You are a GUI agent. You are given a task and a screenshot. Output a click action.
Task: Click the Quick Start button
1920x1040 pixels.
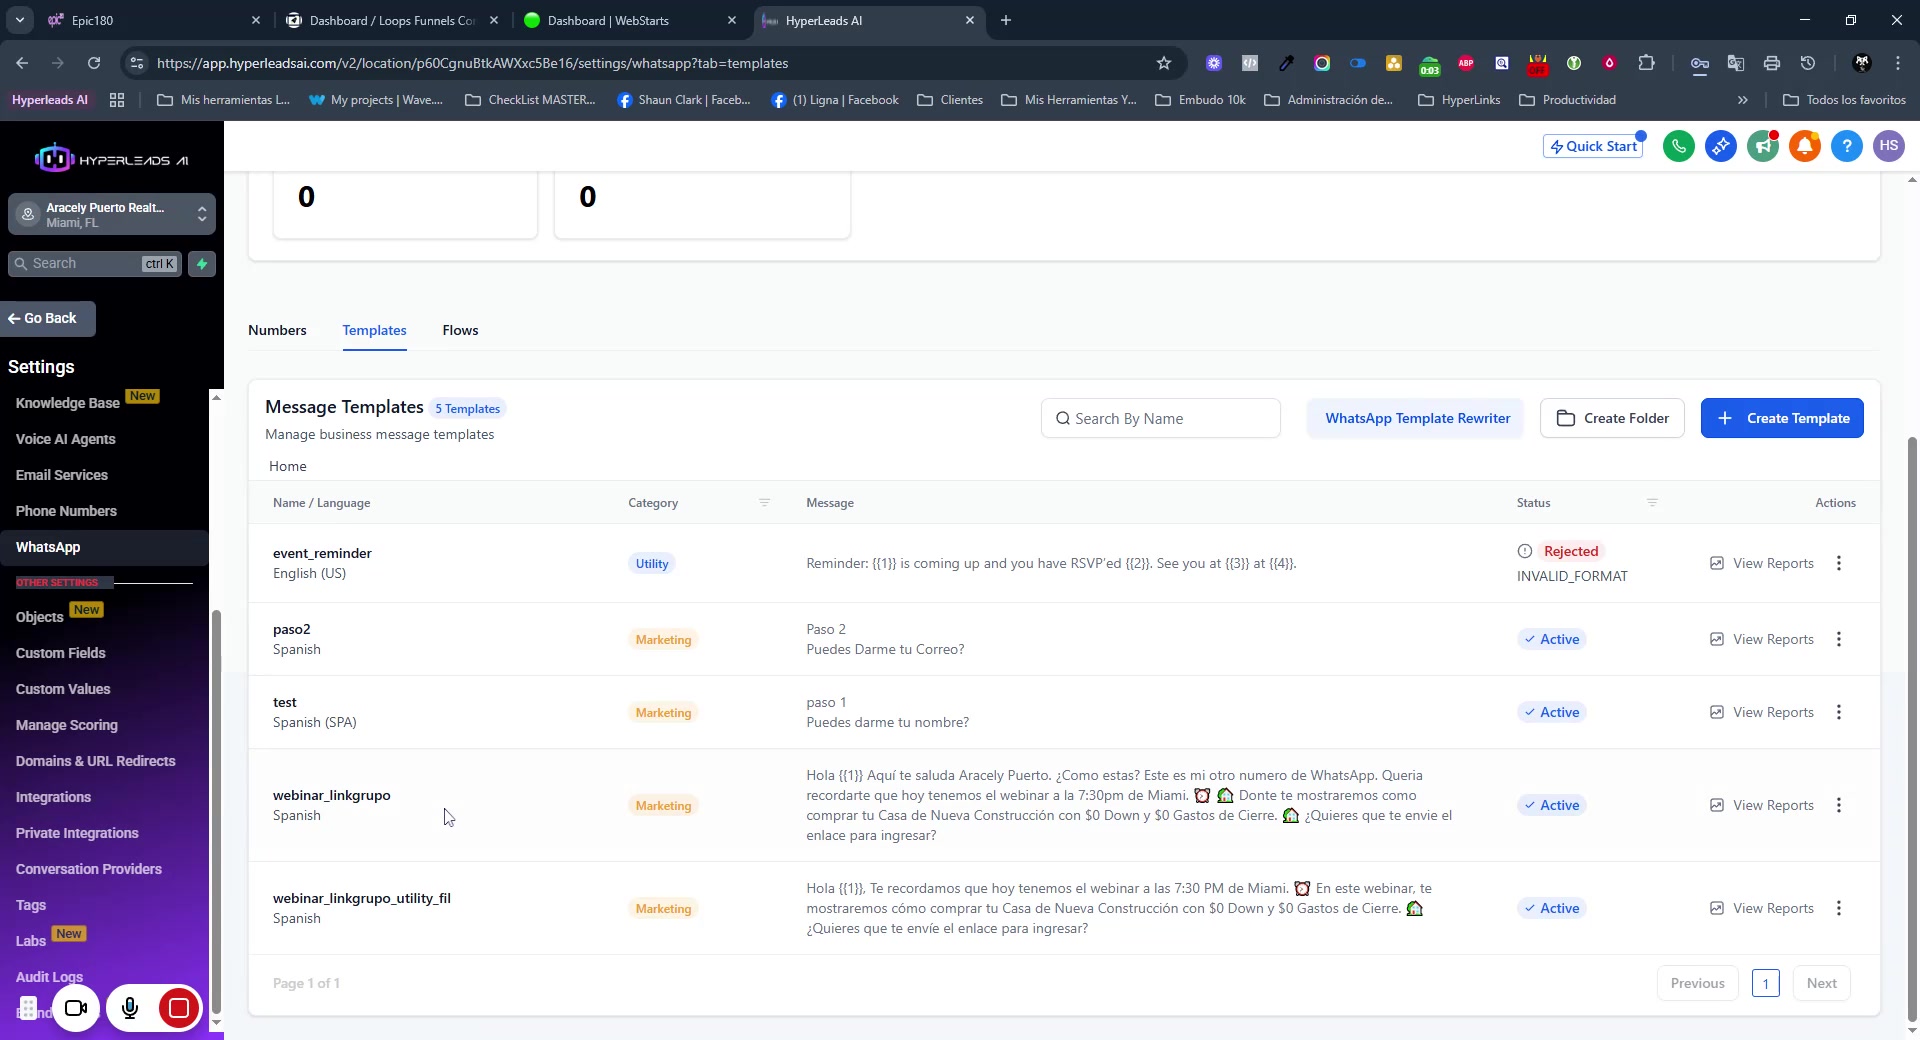[1592, 146]
